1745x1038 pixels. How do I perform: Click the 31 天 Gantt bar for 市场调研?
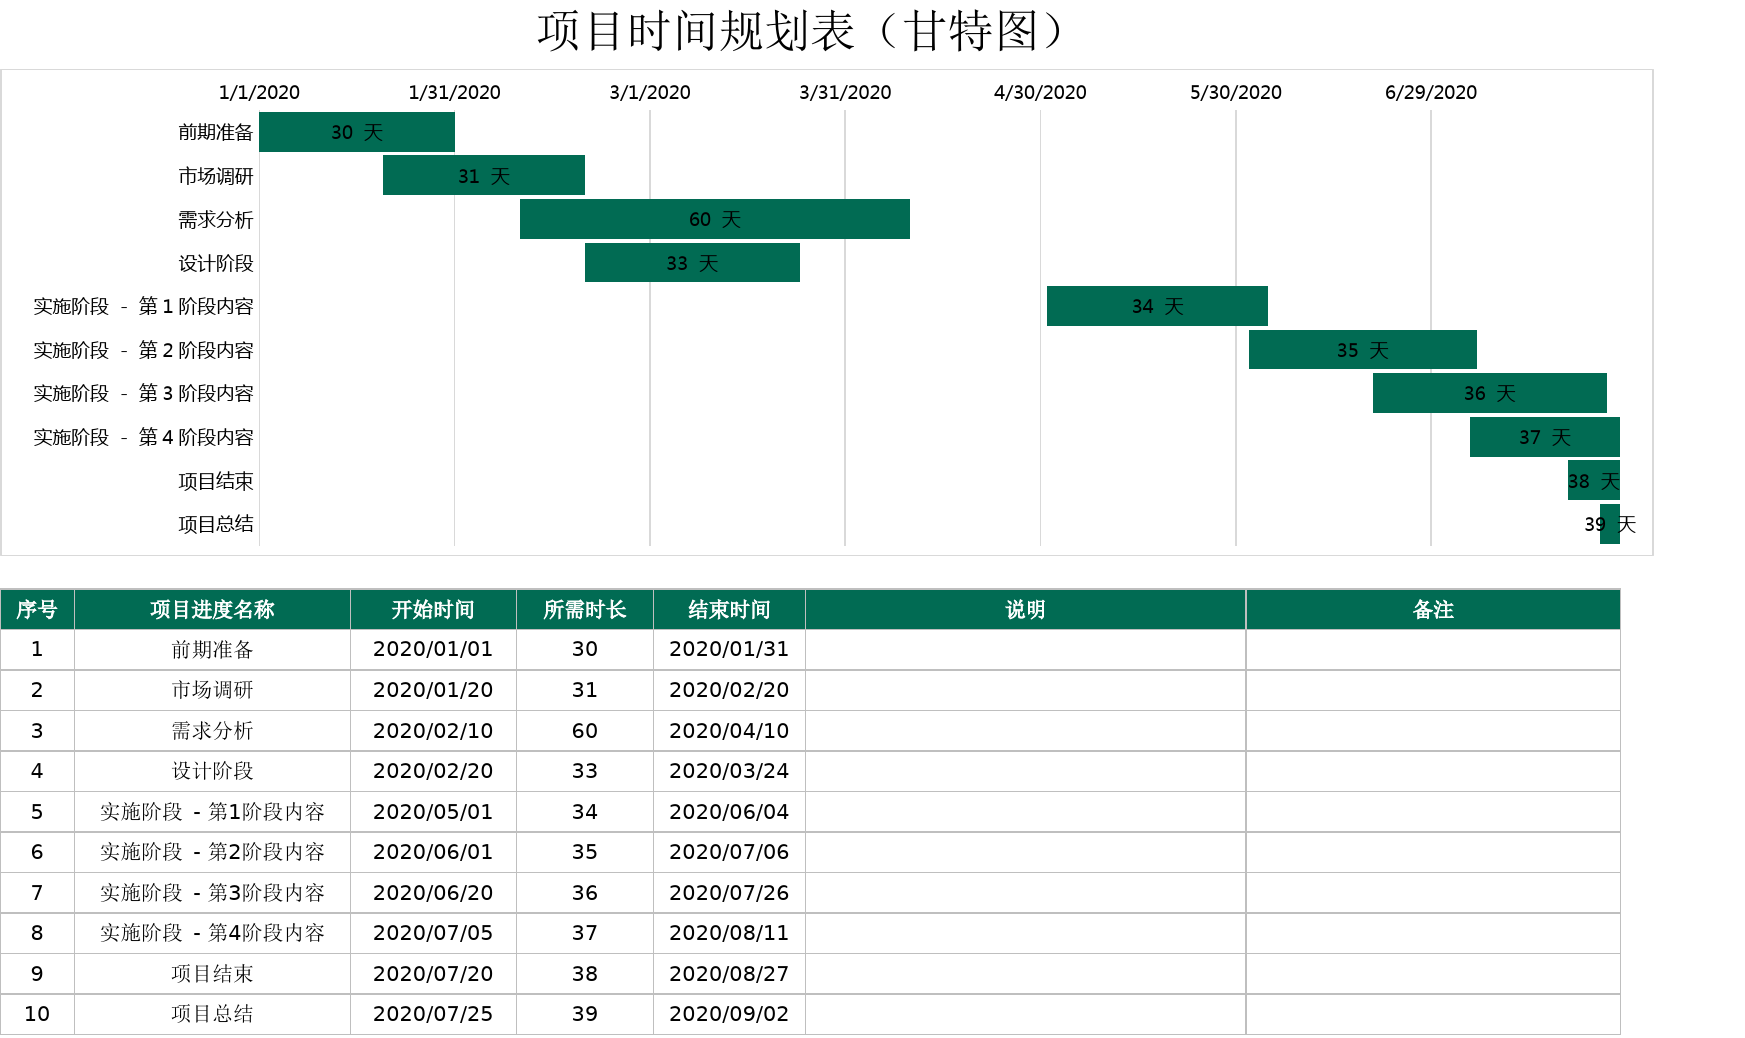[484, 175]
